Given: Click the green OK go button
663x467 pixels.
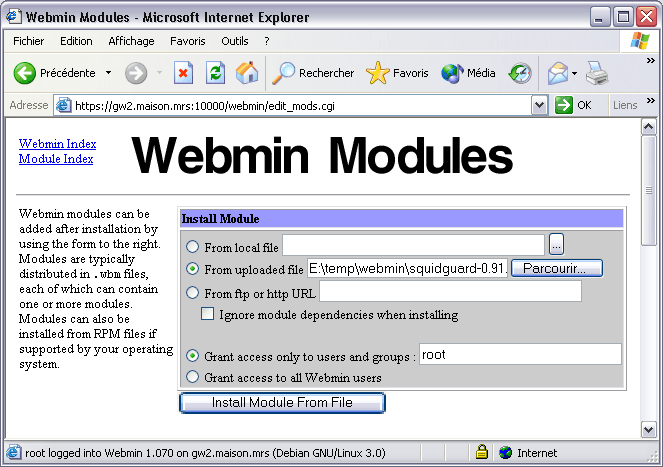Looking at the screenshot, I should pos(573,105).
